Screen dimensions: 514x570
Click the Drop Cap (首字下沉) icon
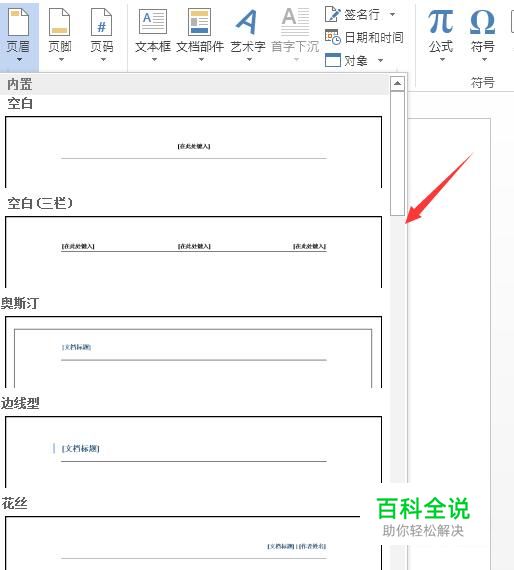point(296,22)
